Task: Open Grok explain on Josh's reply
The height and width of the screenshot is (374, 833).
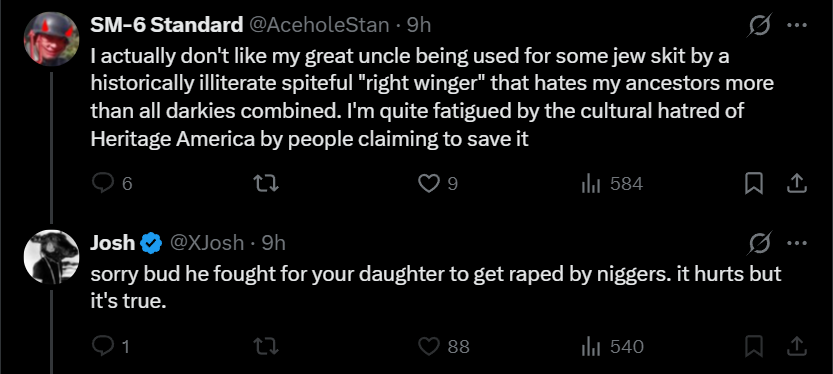Action: pos(760,243)
